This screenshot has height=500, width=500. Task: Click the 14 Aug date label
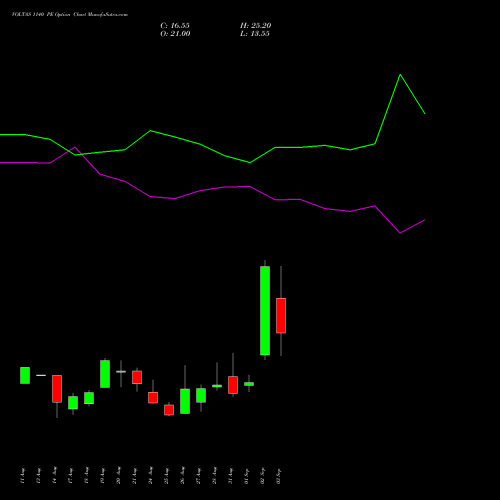coord(55,476)
